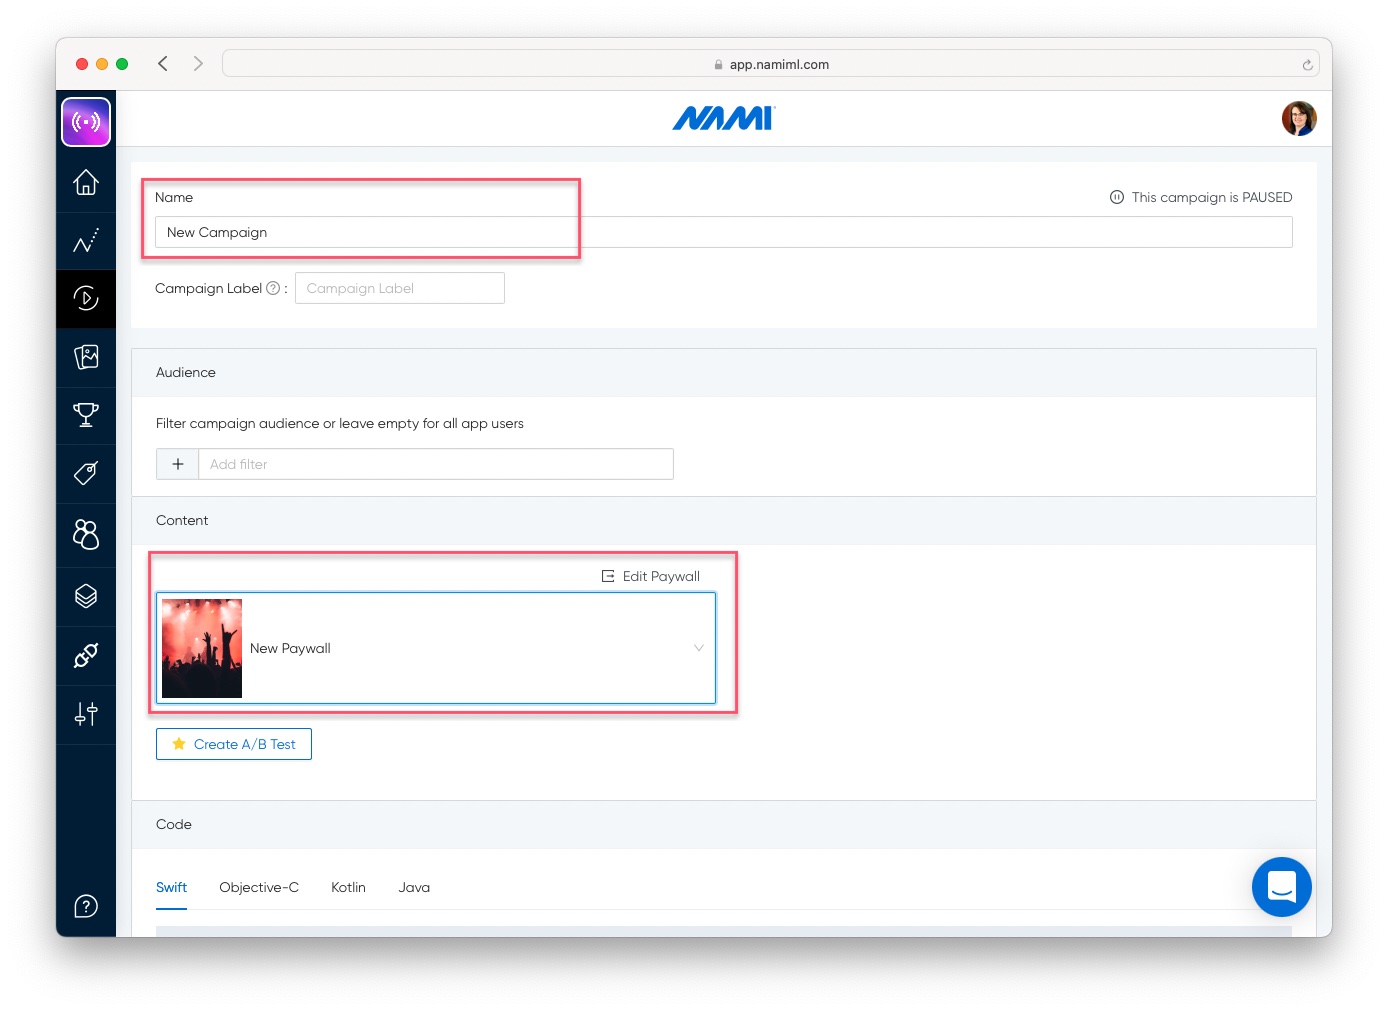This screenshot has height=1011, width=1388.
Task: Open the help question mark icon
Action: pos(86,906)
